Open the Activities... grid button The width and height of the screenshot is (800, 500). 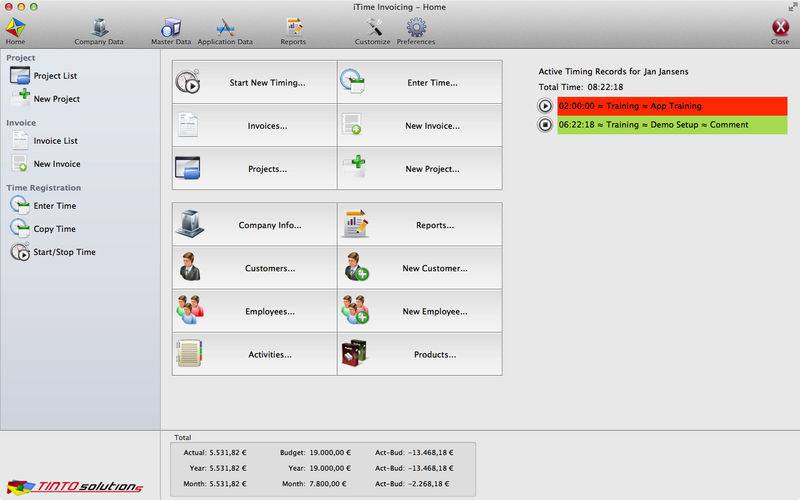255,354
